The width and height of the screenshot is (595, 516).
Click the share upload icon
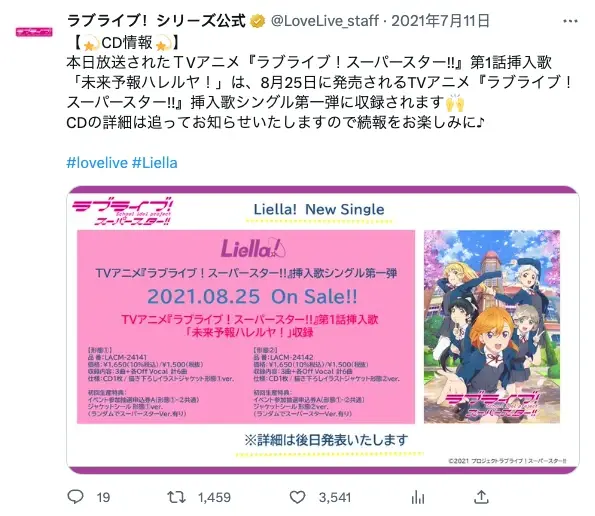click(481, 497)
